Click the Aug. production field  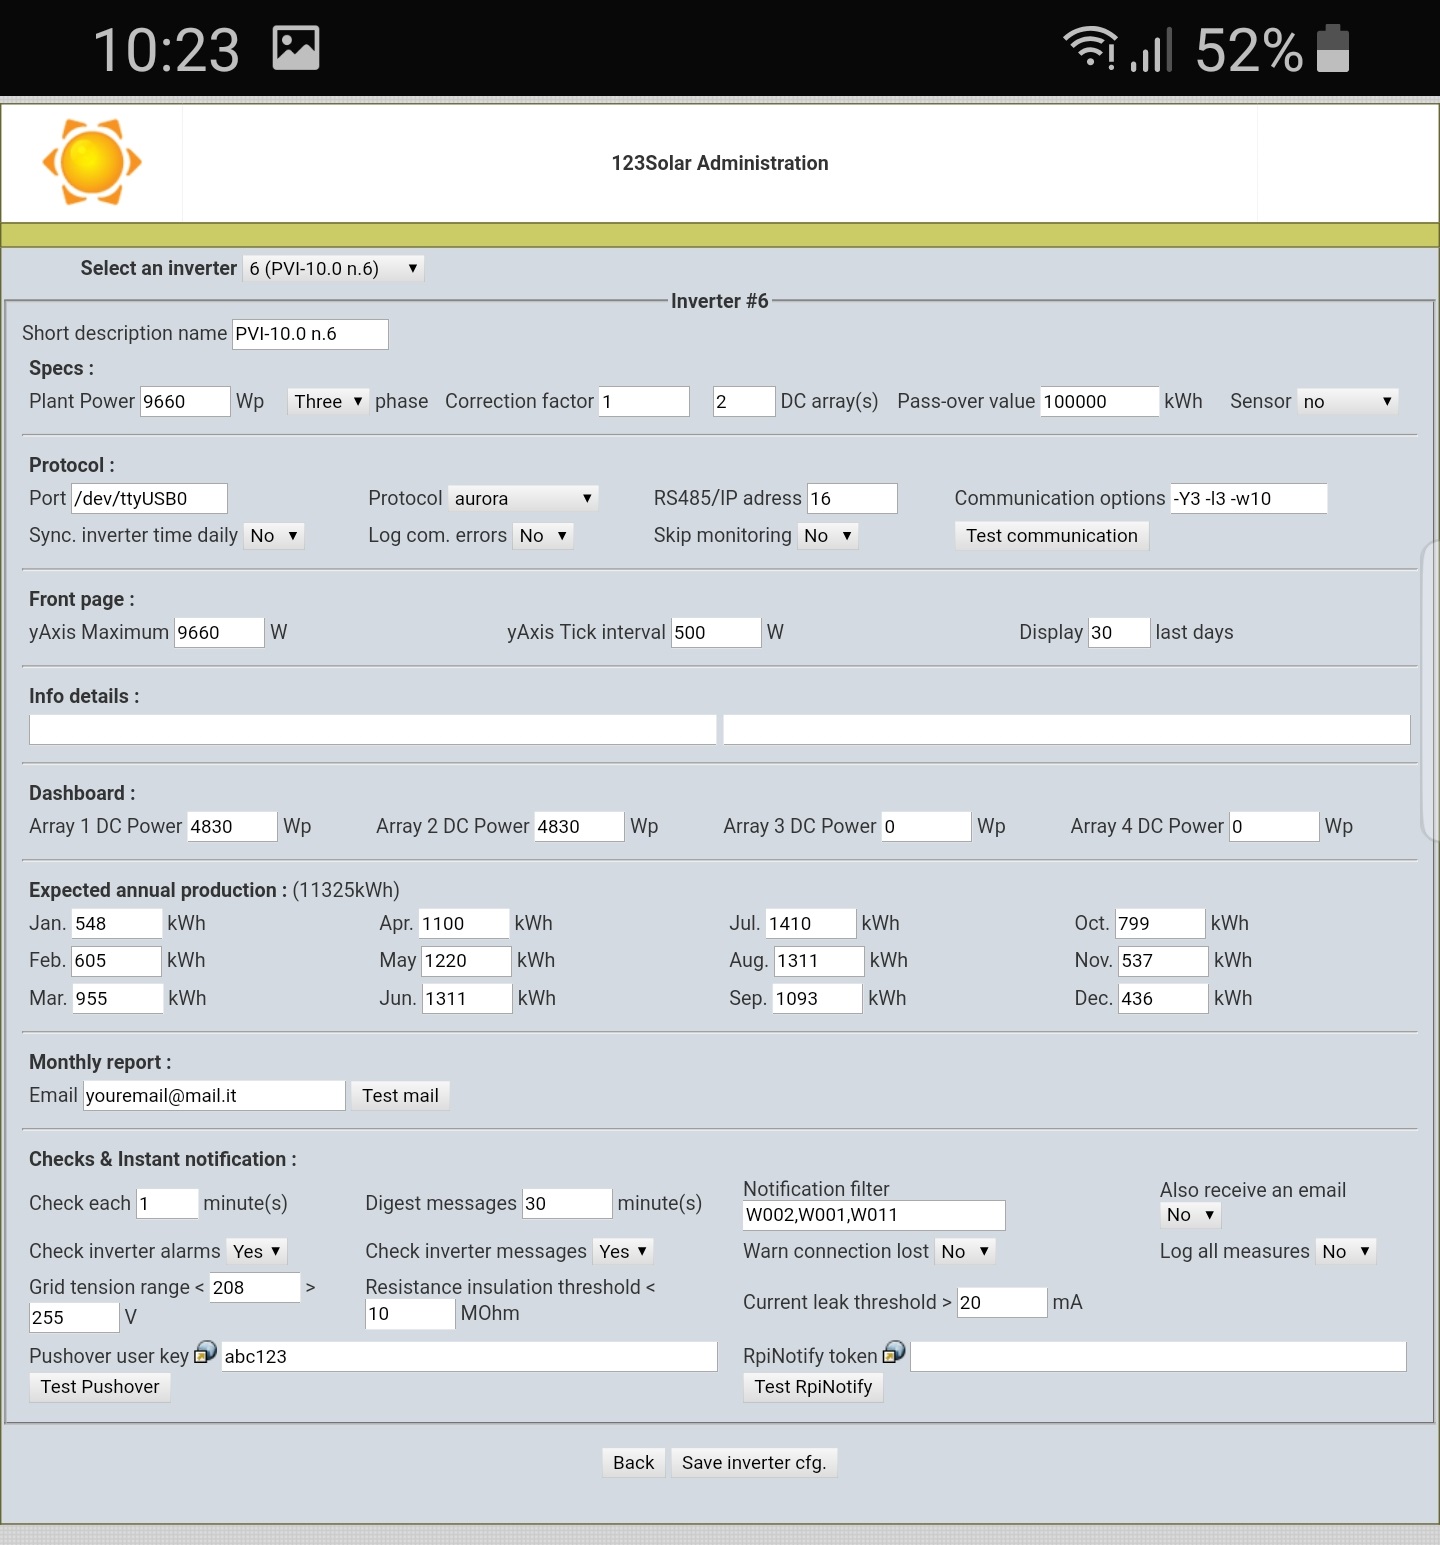click(x=818, y=960)
